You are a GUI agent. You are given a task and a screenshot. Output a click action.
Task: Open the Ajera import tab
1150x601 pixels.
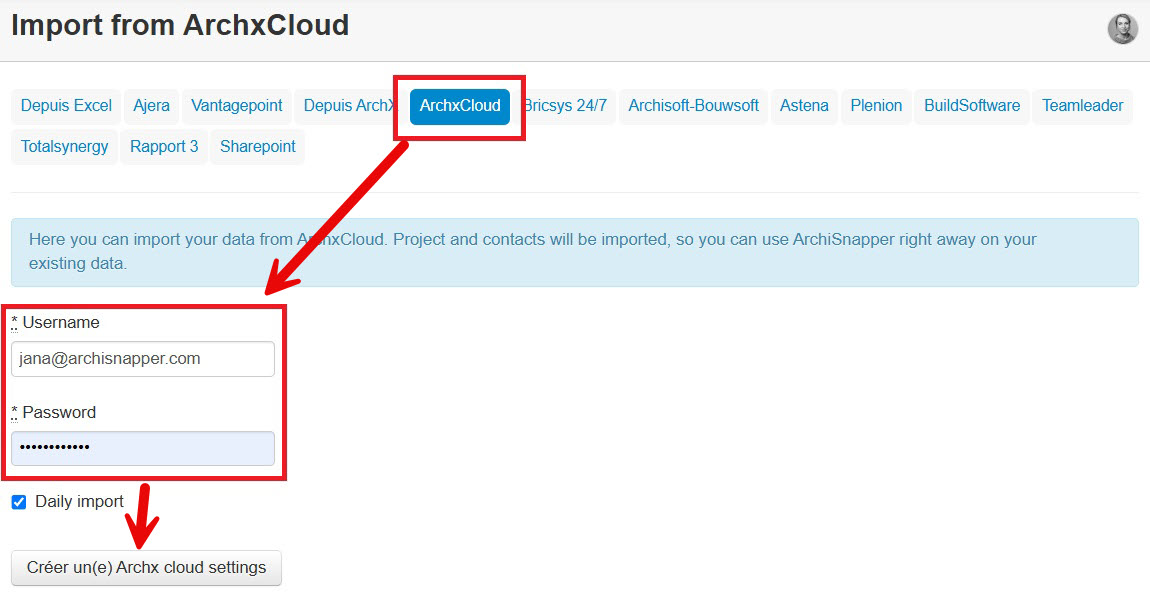pos(151,106)
